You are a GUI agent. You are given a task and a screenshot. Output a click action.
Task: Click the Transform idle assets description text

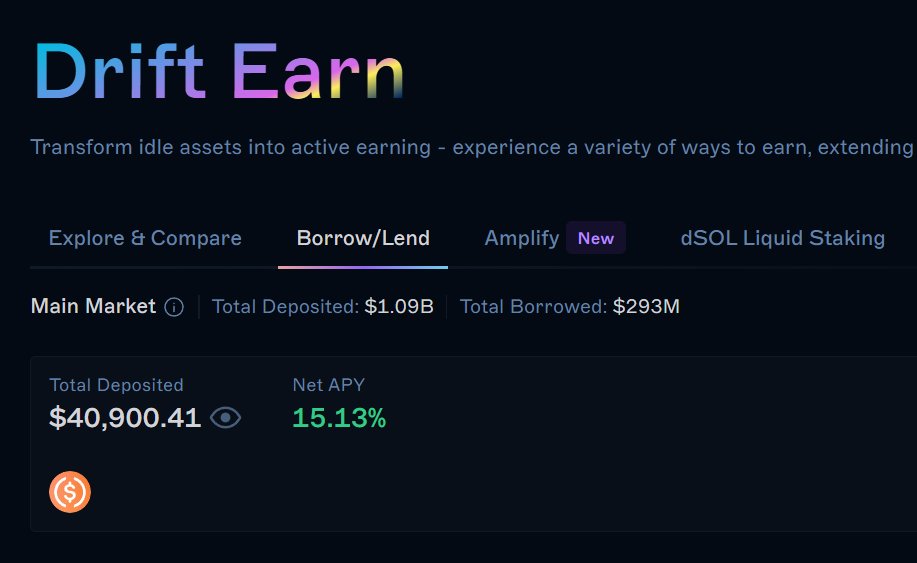point(472,147)
